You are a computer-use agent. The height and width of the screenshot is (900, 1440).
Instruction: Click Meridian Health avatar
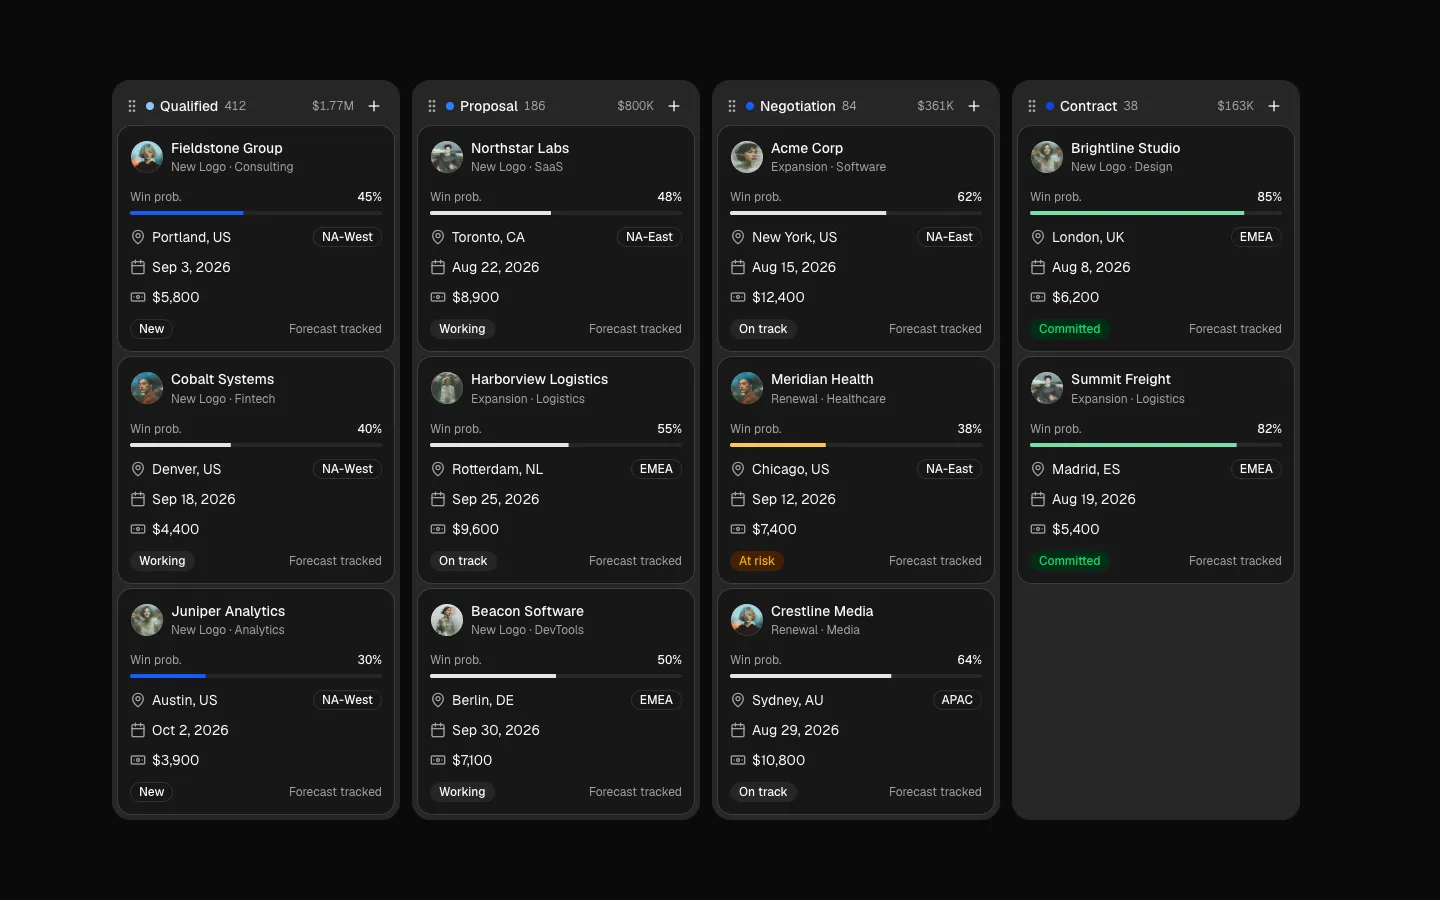(747, 388)
